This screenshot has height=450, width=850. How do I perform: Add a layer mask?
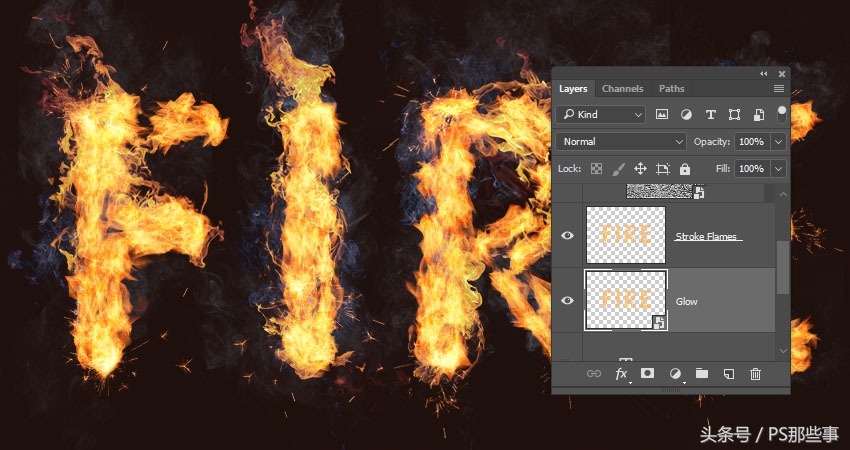(x=647, y=374)
